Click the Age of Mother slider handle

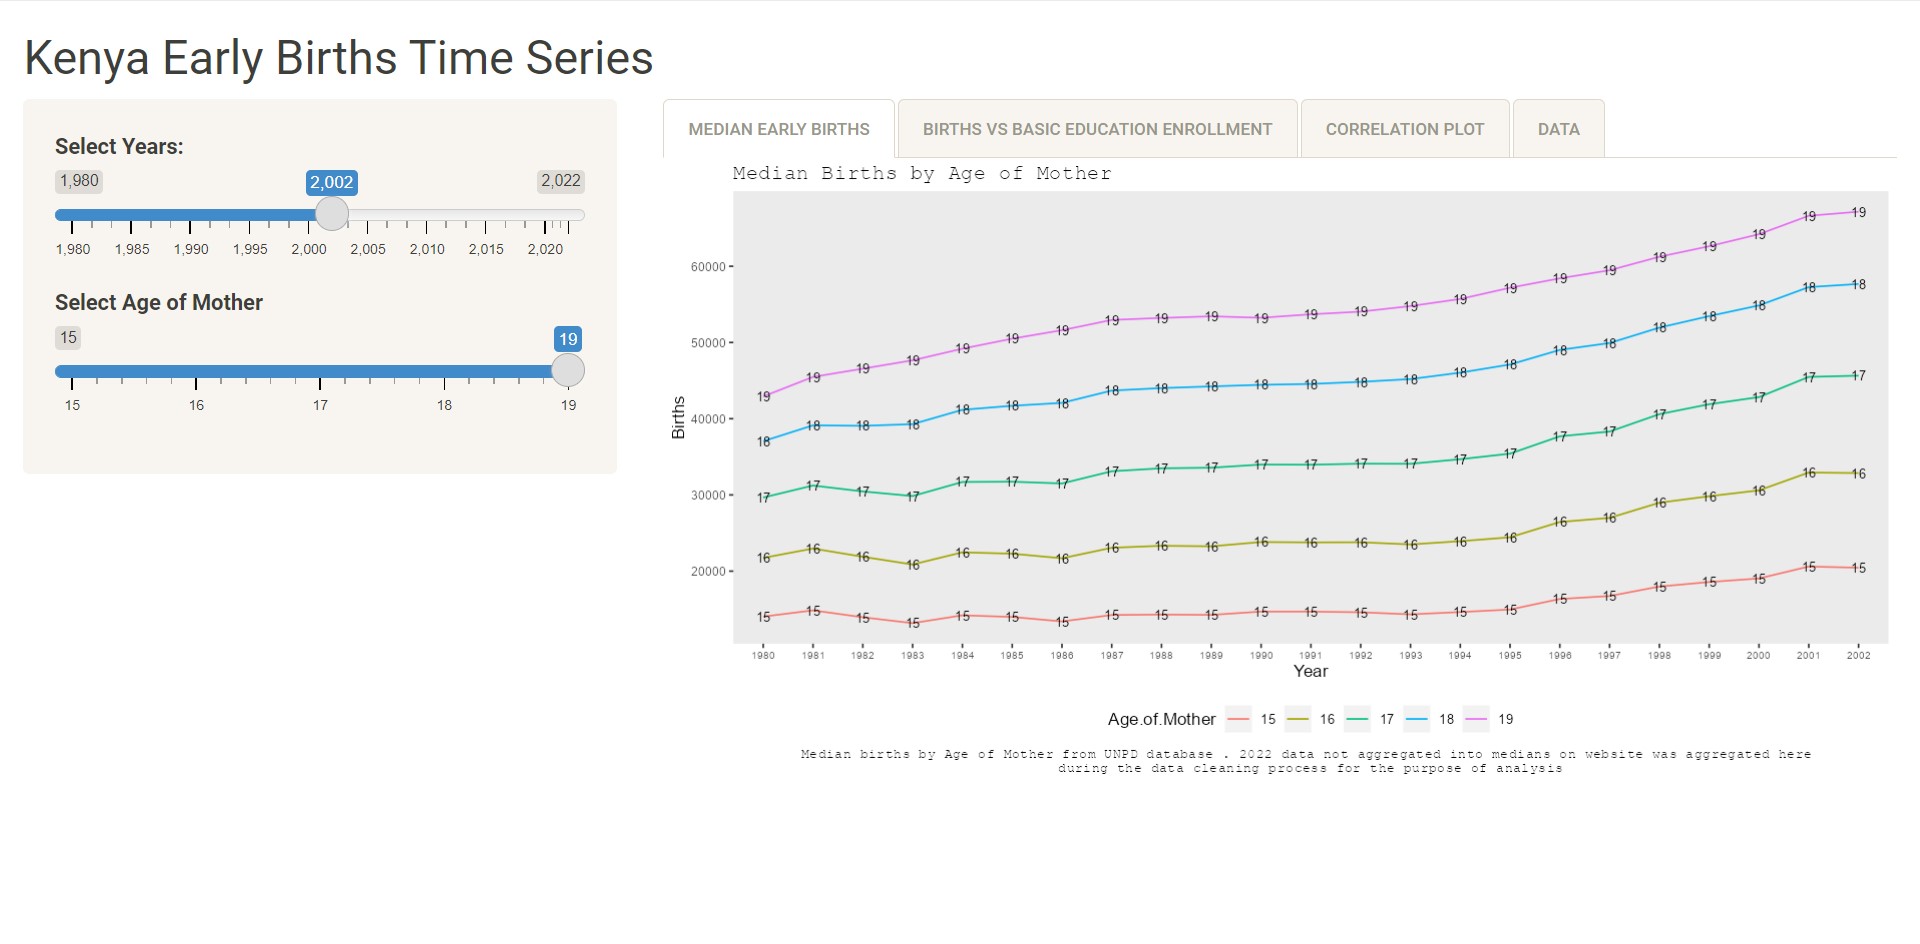click(568, 371)
